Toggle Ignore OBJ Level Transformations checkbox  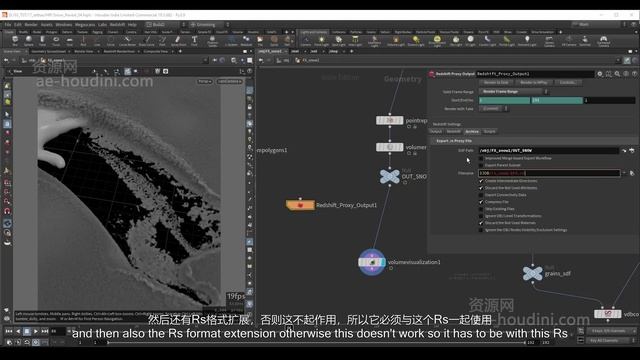(481, 216)
